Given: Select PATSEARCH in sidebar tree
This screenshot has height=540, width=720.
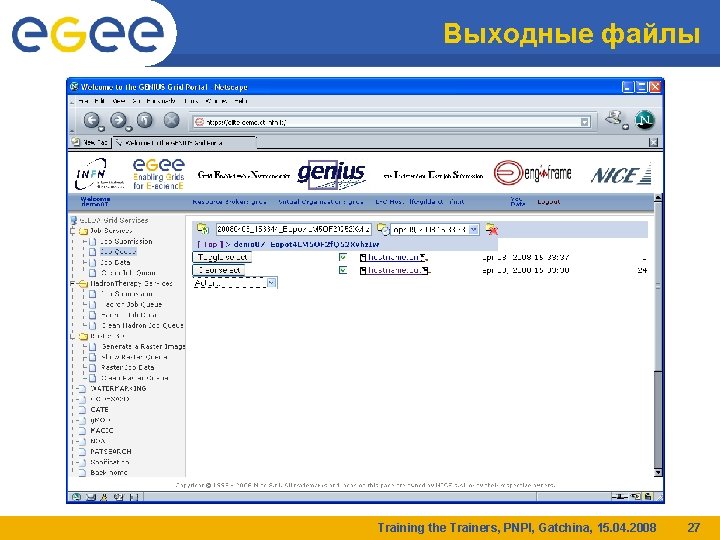Looking at the screenshot, I should pos(111,452).
